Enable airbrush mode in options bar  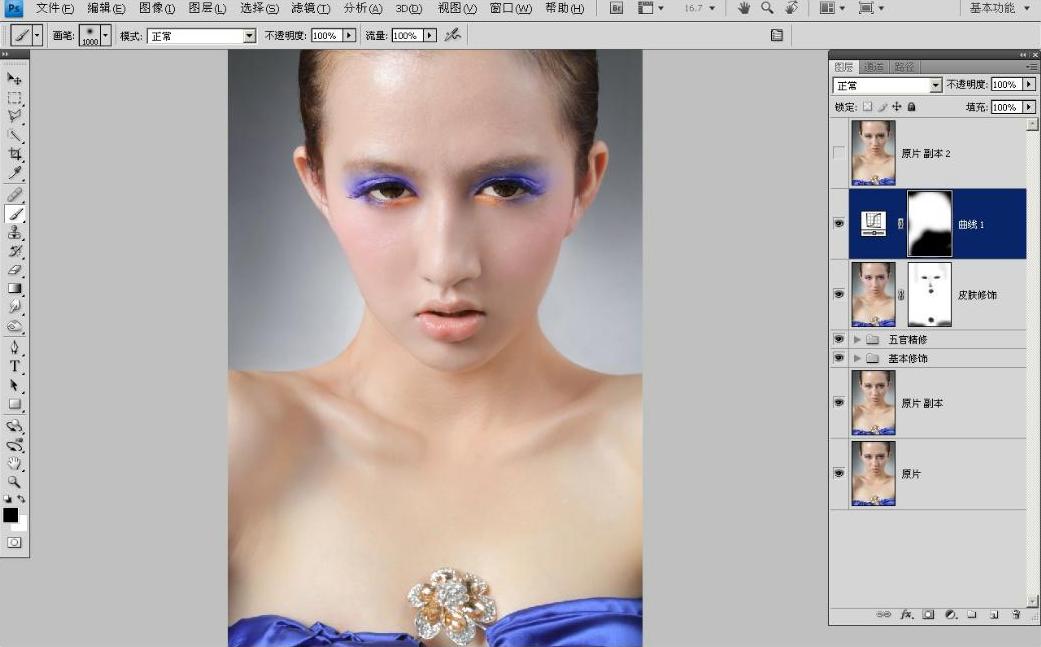point(453,35)
